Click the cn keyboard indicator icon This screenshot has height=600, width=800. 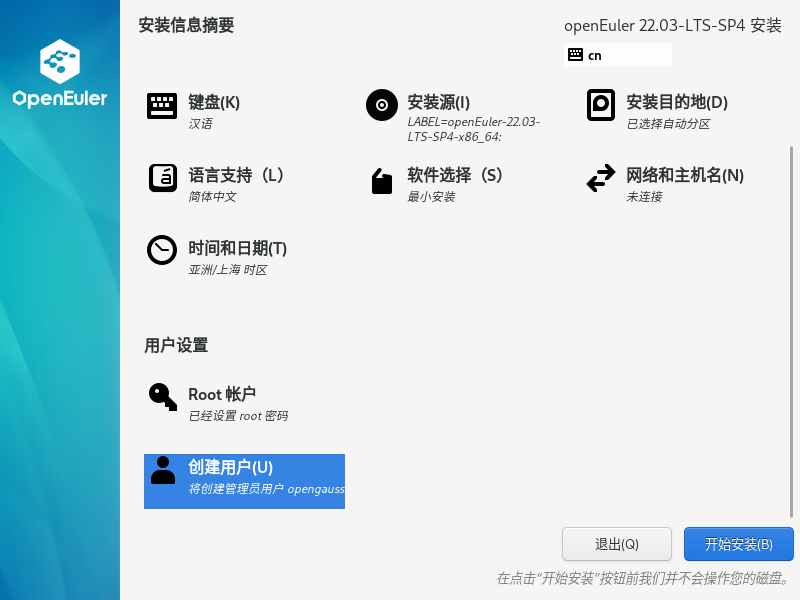click(x=575, y=55)
